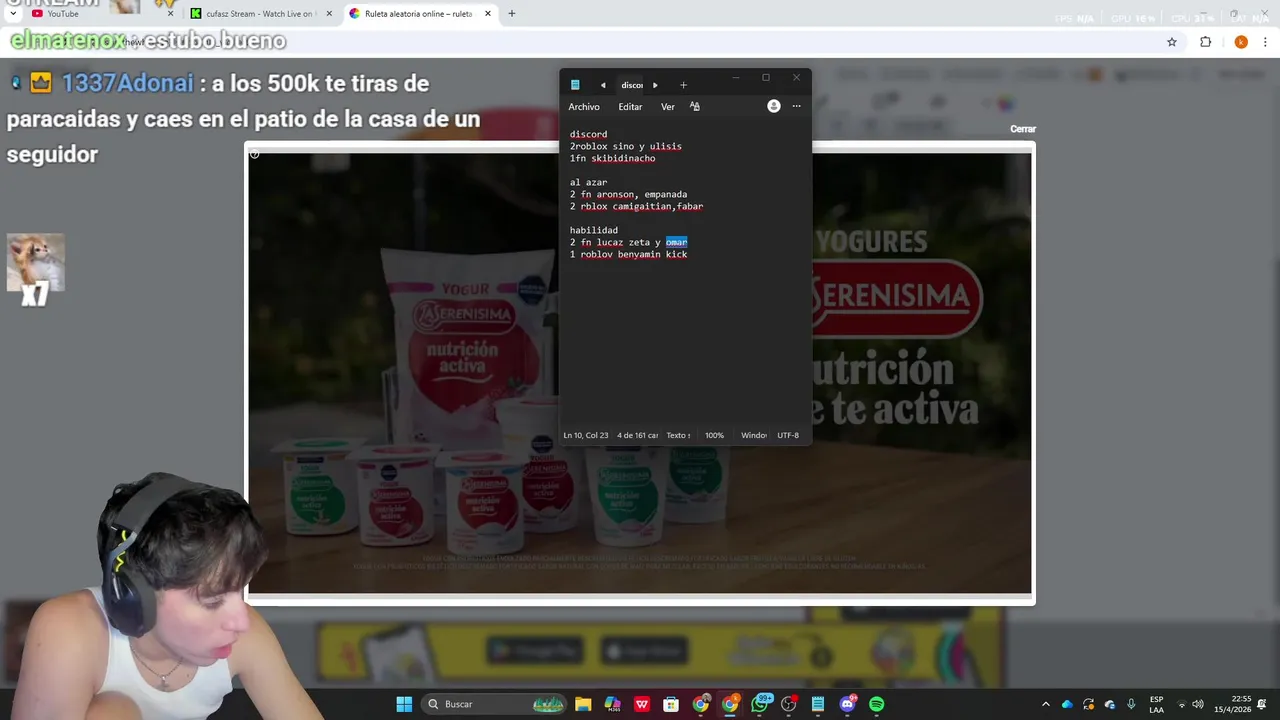Image resolution: width=1280 pixels, height=720 pixels.
Task: Close the Ruleta aleatoria tab
Action: tap(488, 13)
